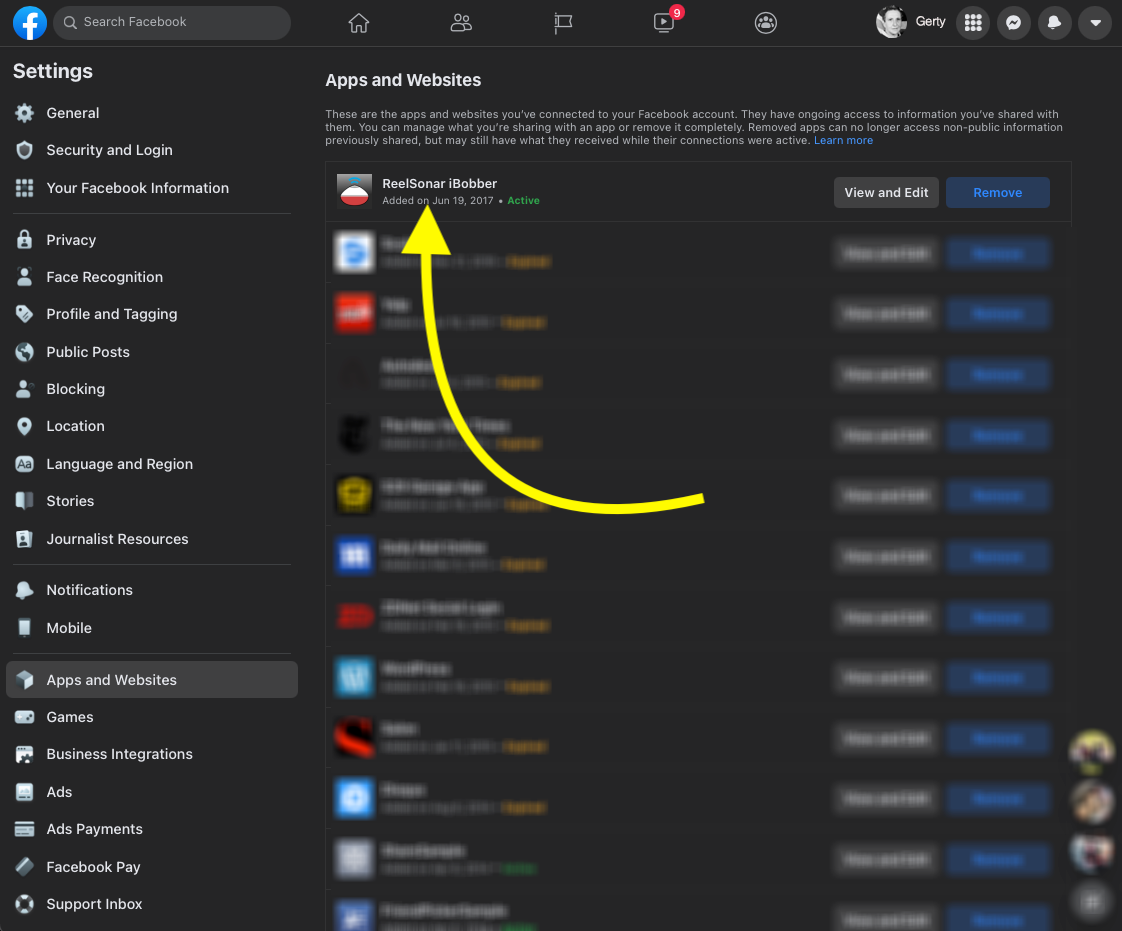Open Your Facebook Information settings

[152, 188]
